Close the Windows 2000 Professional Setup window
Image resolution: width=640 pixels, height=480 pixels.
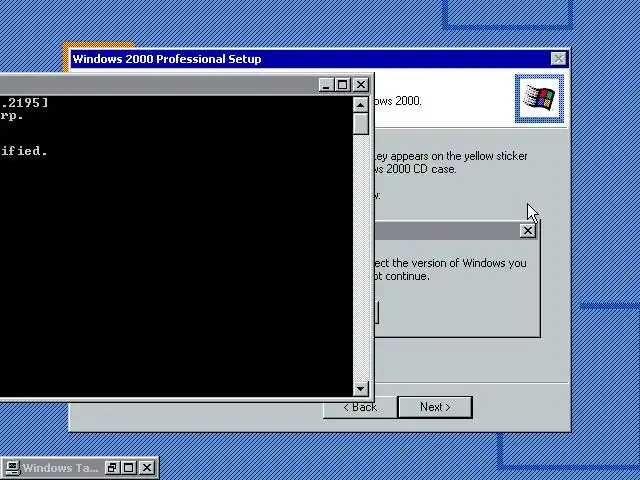tap(558, 59)
